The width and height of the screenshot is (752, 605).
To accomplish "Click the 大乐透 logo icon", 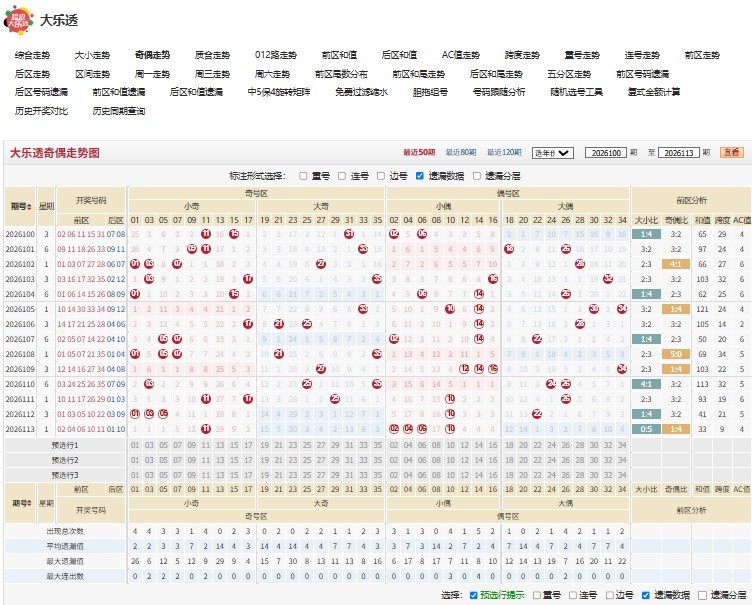I will click(x=18, y=20).
